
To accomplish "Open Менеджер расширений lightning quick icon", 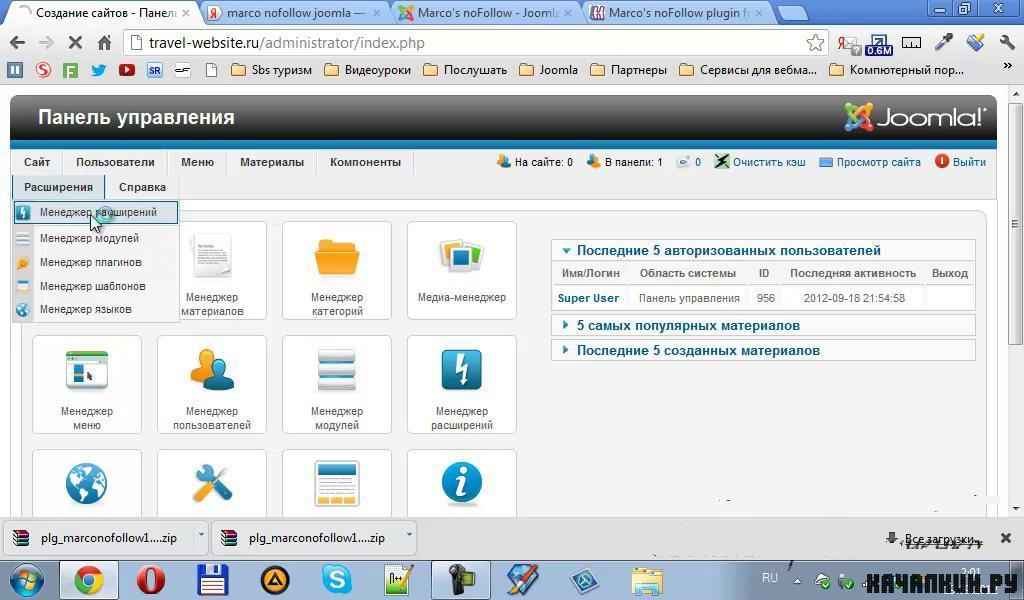I will point(462,385).
